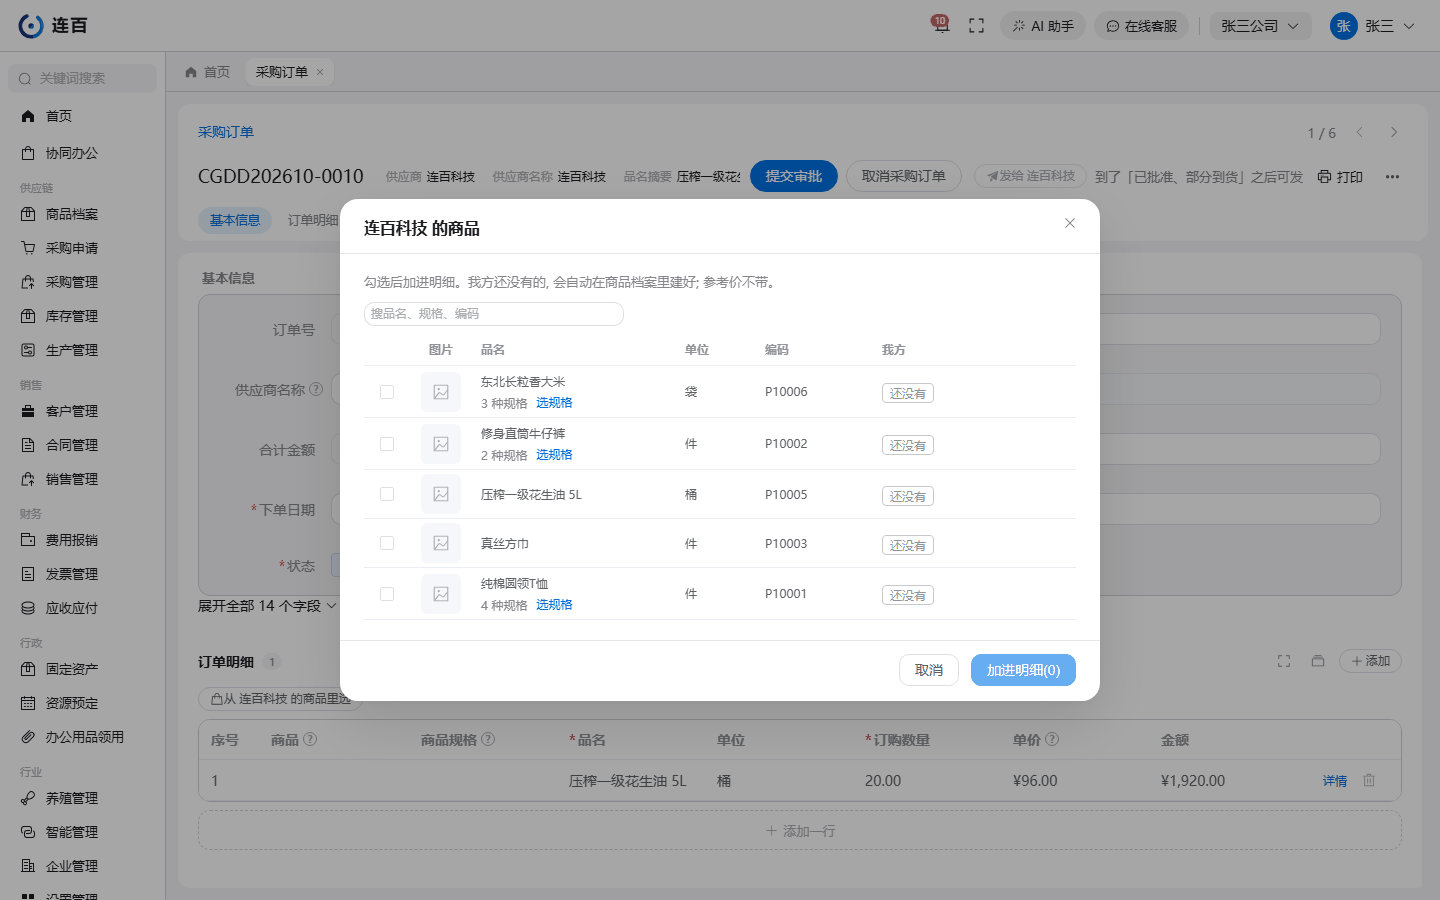Click 选规格 link for 东北长粒香大米
Image resolution: width=1440 pixels, height=900 pixels.
tap(554, 403)
